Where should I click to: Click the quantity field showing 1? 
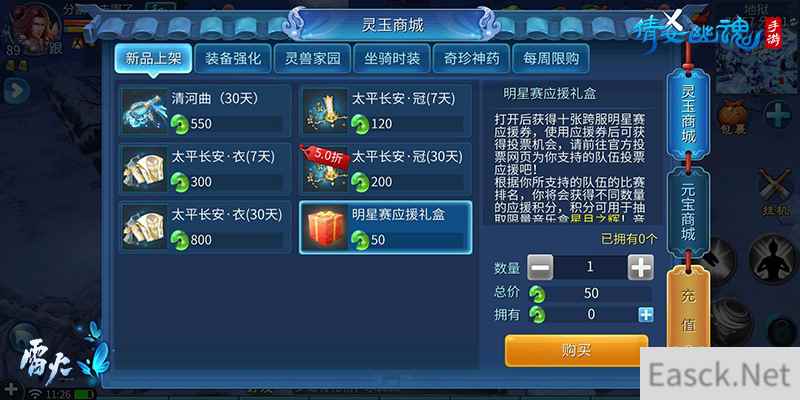(590, 267)
